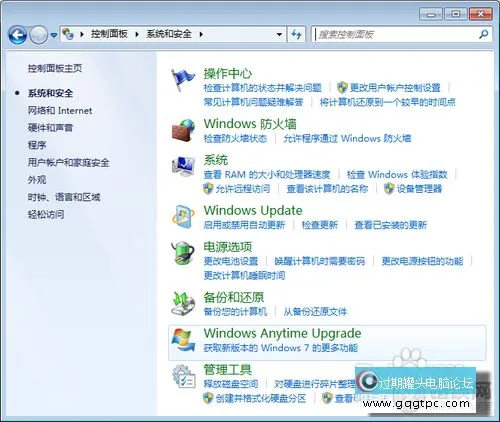Screen dimensions: 500x422
Task: Open 获取新版本的 Windows 7 的更多功能 link
Action: coord(281,348)
